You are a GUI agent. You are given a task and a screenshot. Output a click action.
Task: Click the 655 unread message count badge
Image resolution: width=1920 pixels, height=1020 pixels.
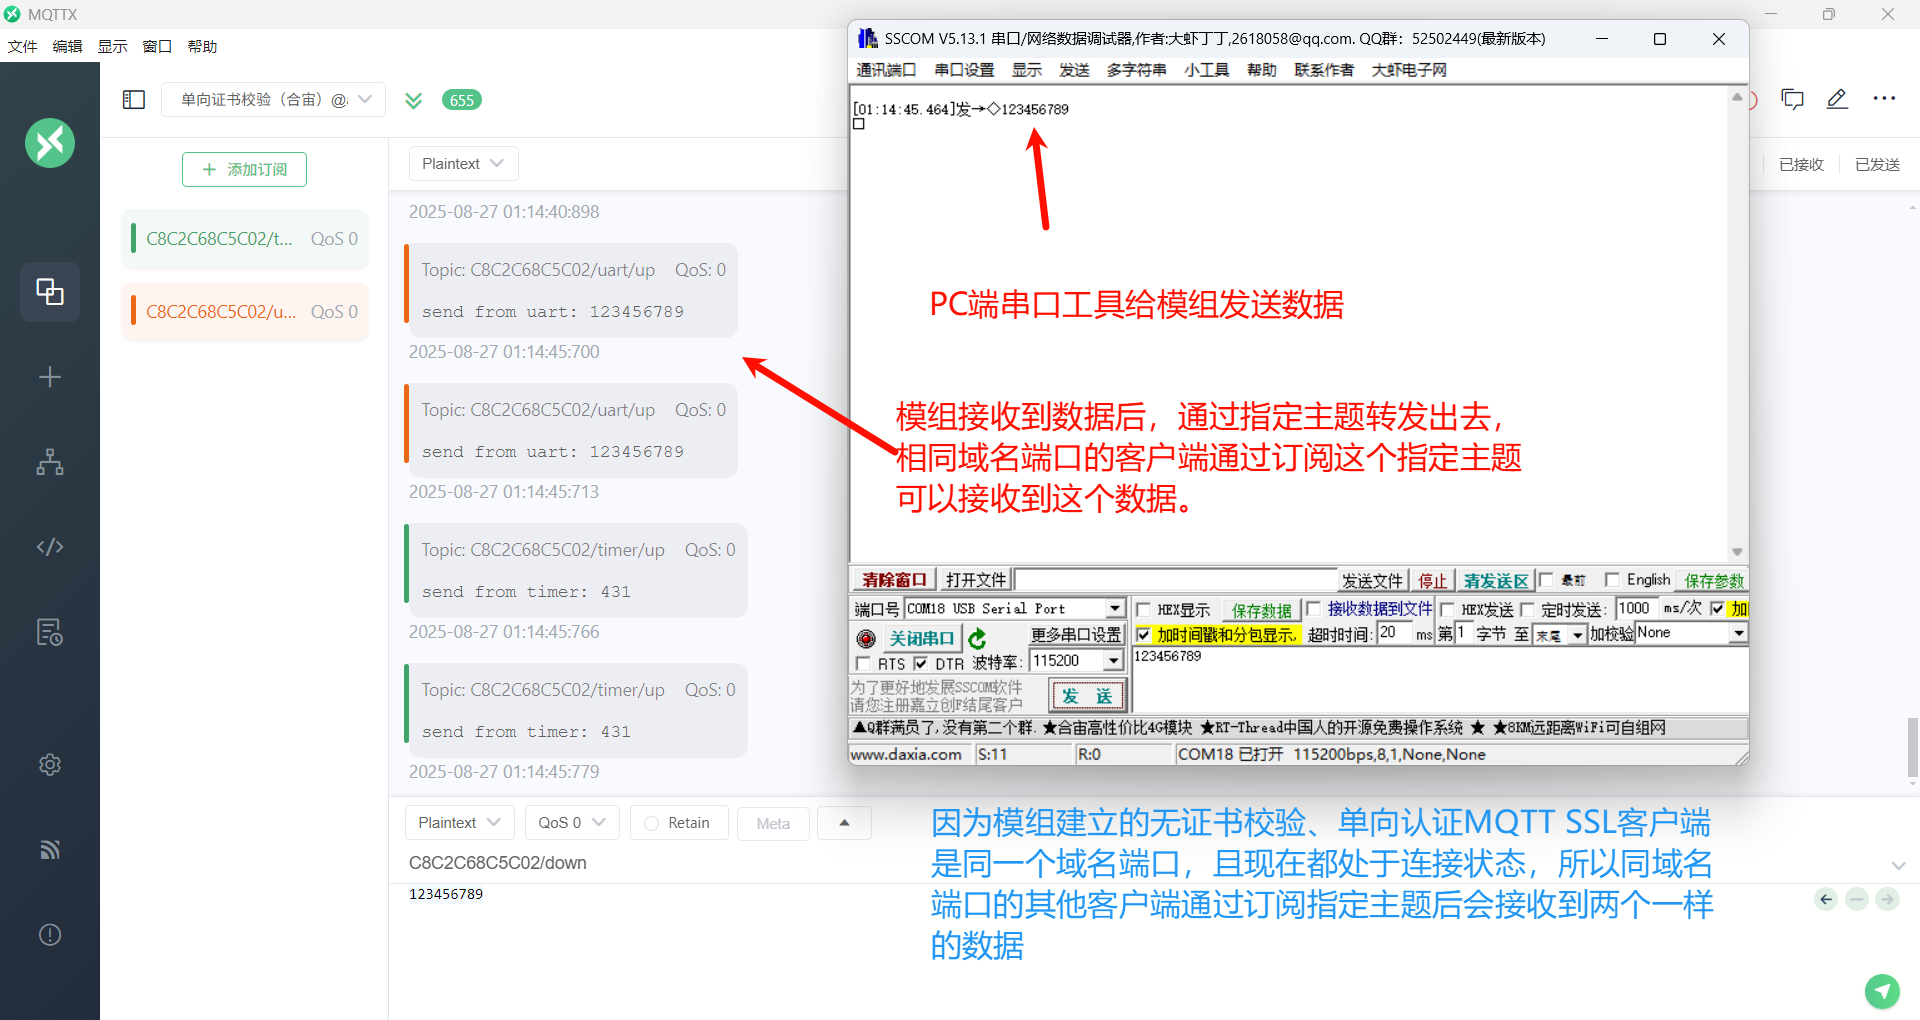click(x=462, y=100)
